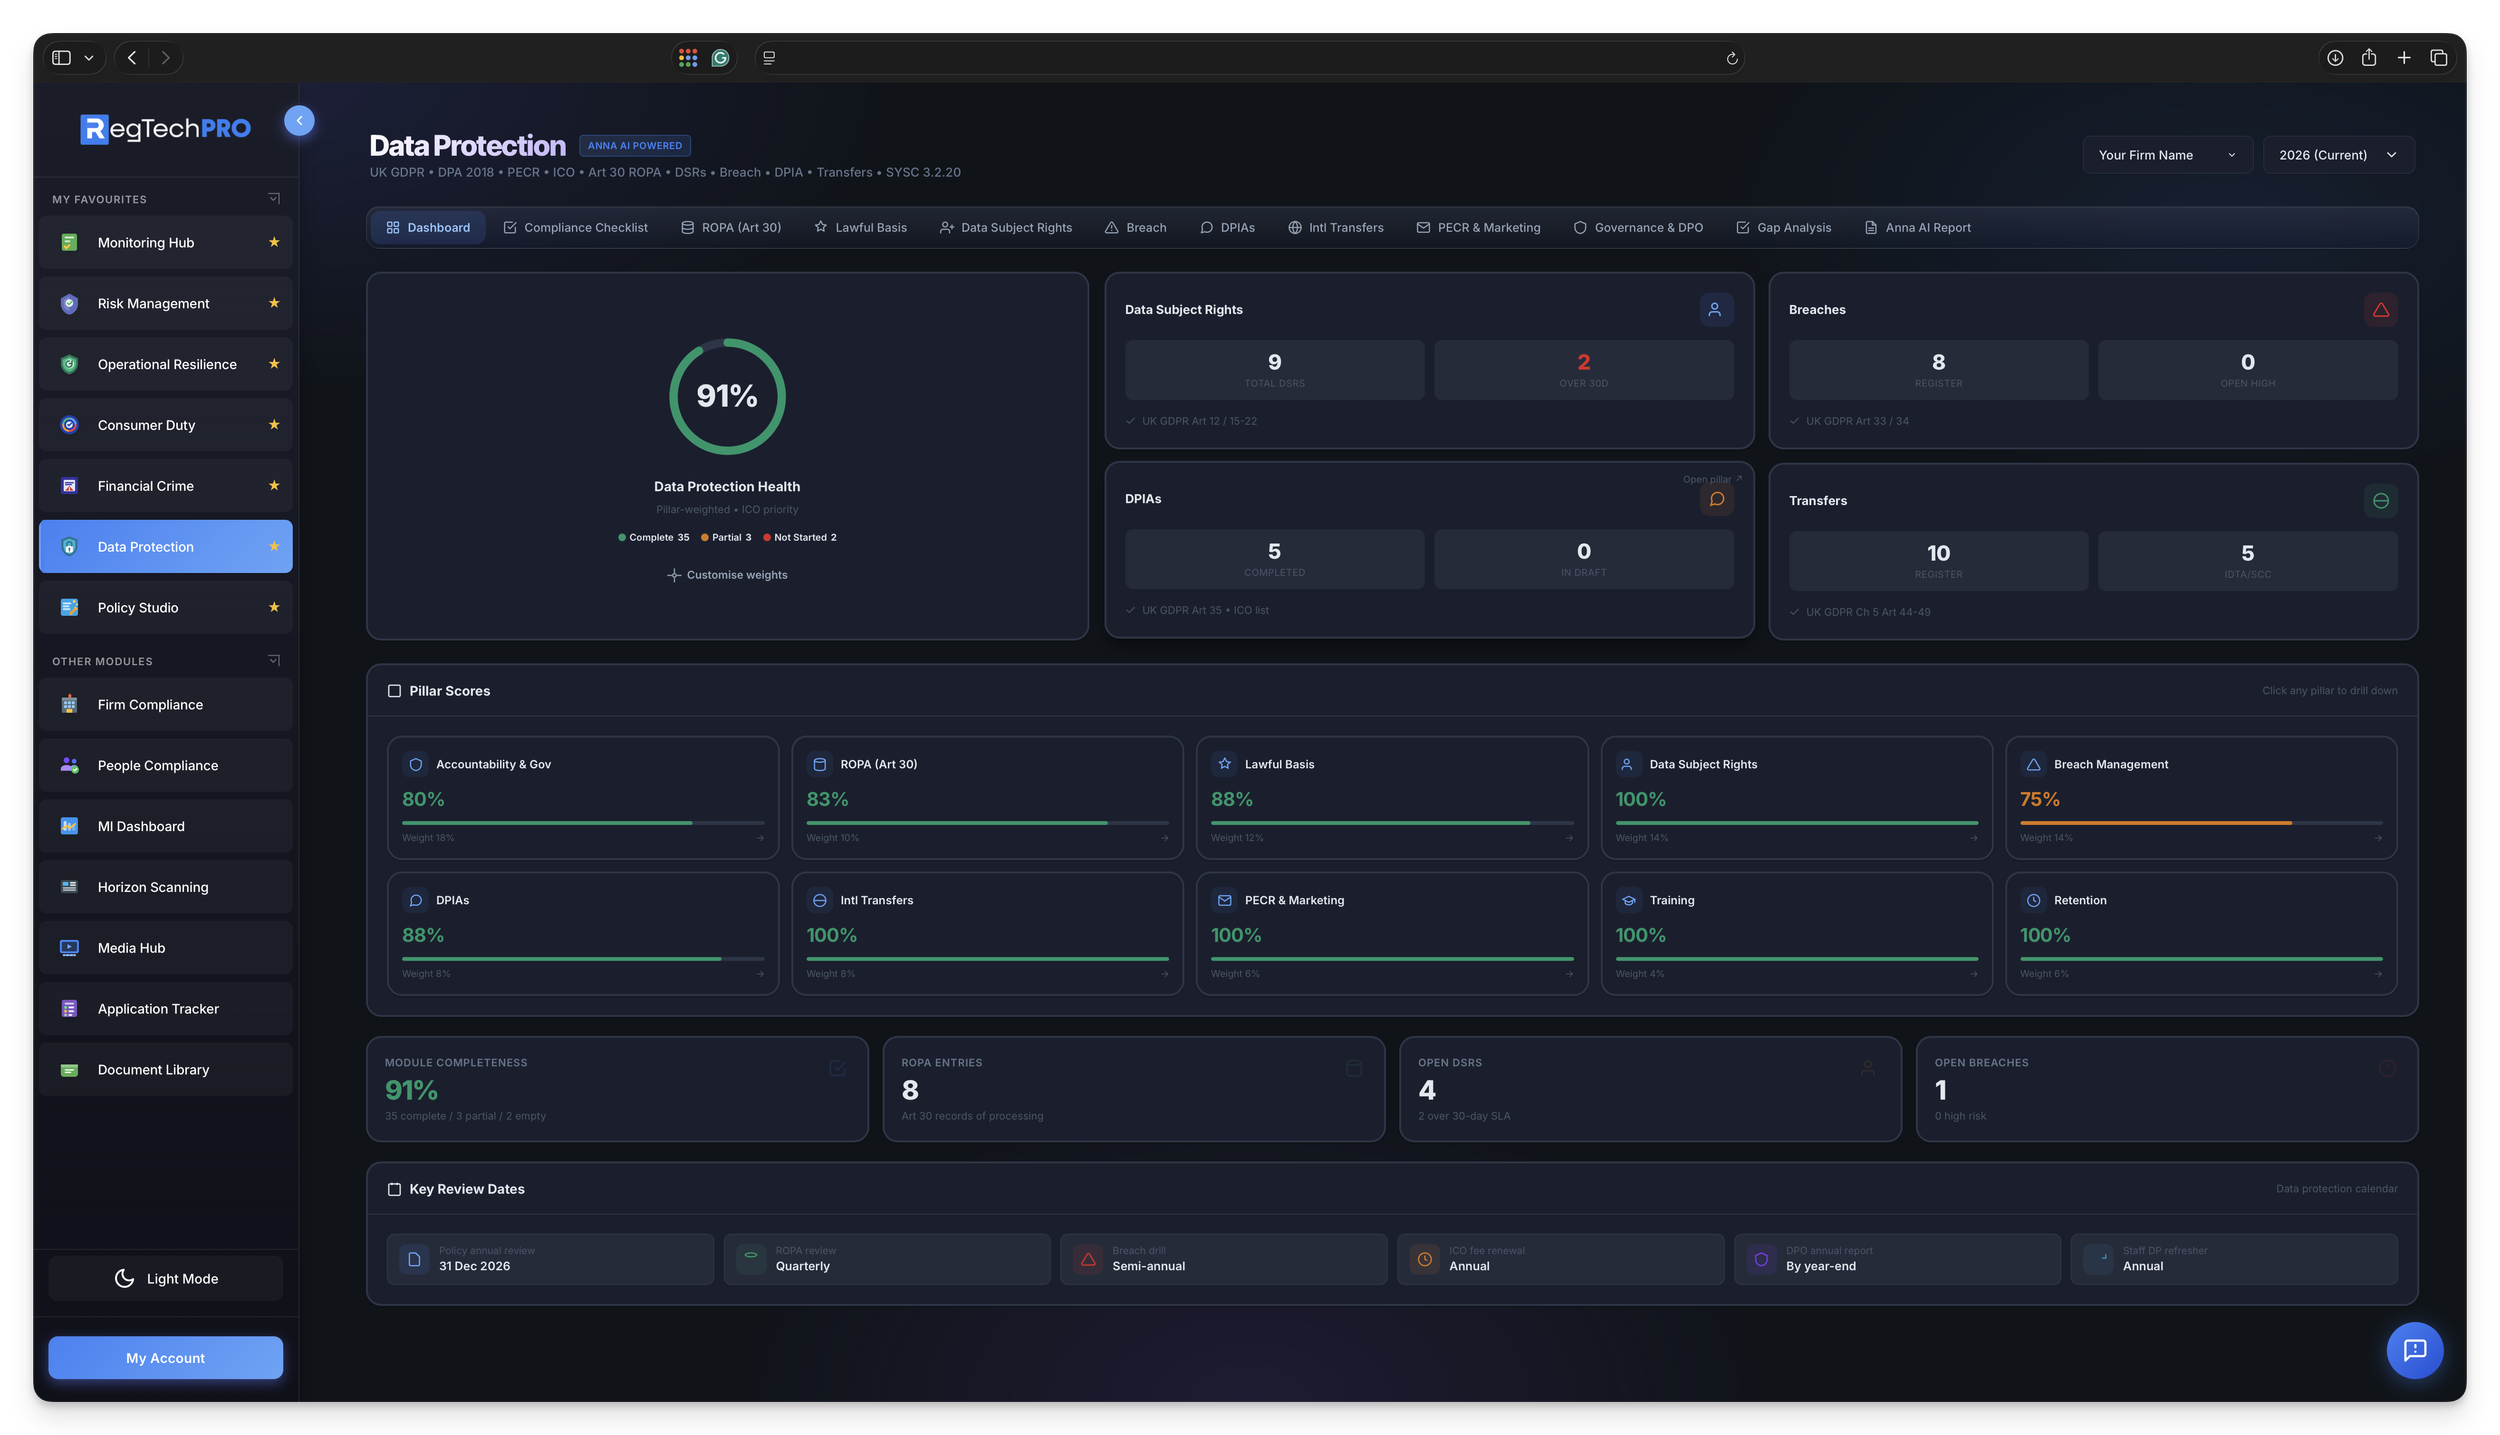This screenshot has width=2500, height=1435.
Task: Drill into Accountability & Gov pillar arrow
Action: (760, 838)
